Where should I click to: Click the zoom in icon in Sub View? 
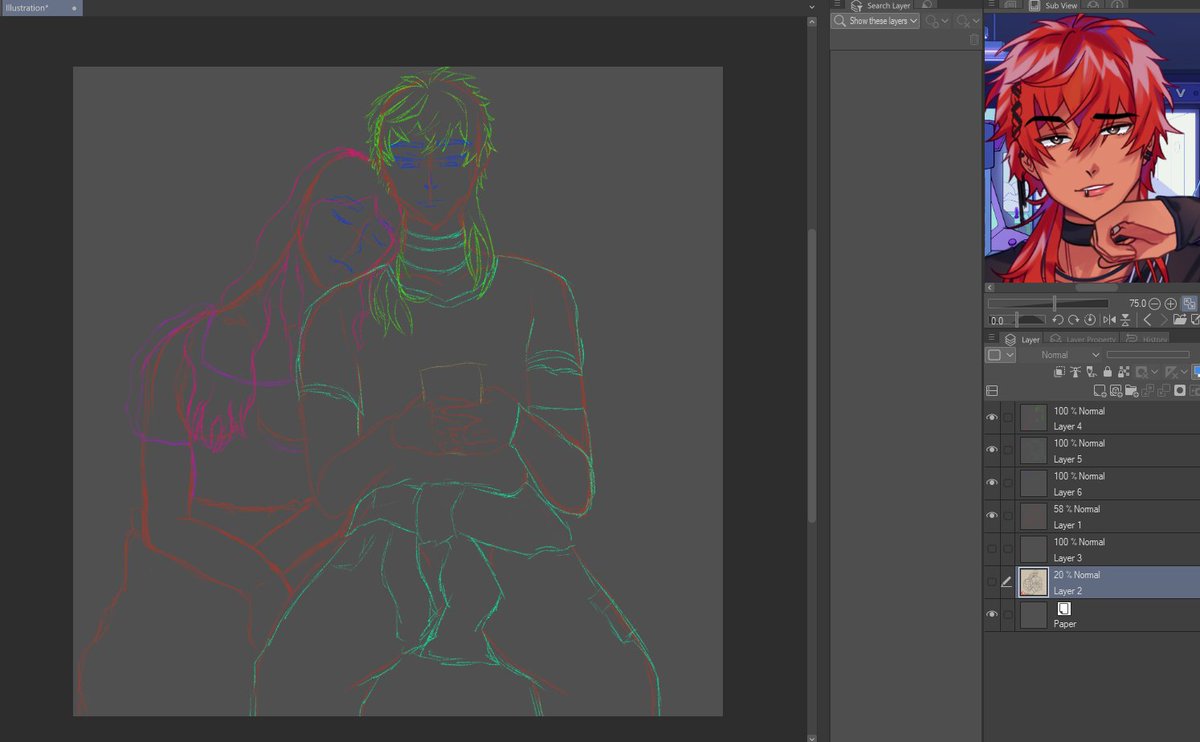[x=1170, y=303]
